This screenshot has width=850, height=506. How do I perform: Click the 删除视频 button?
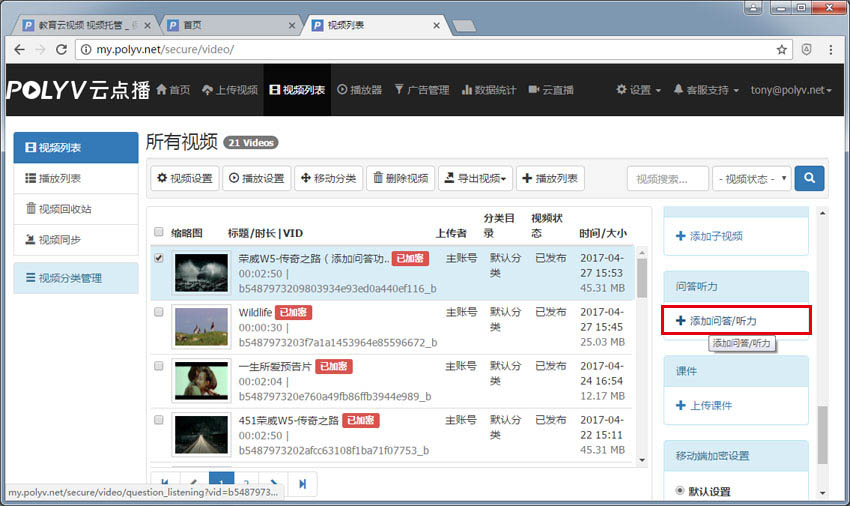coord(400,179)
